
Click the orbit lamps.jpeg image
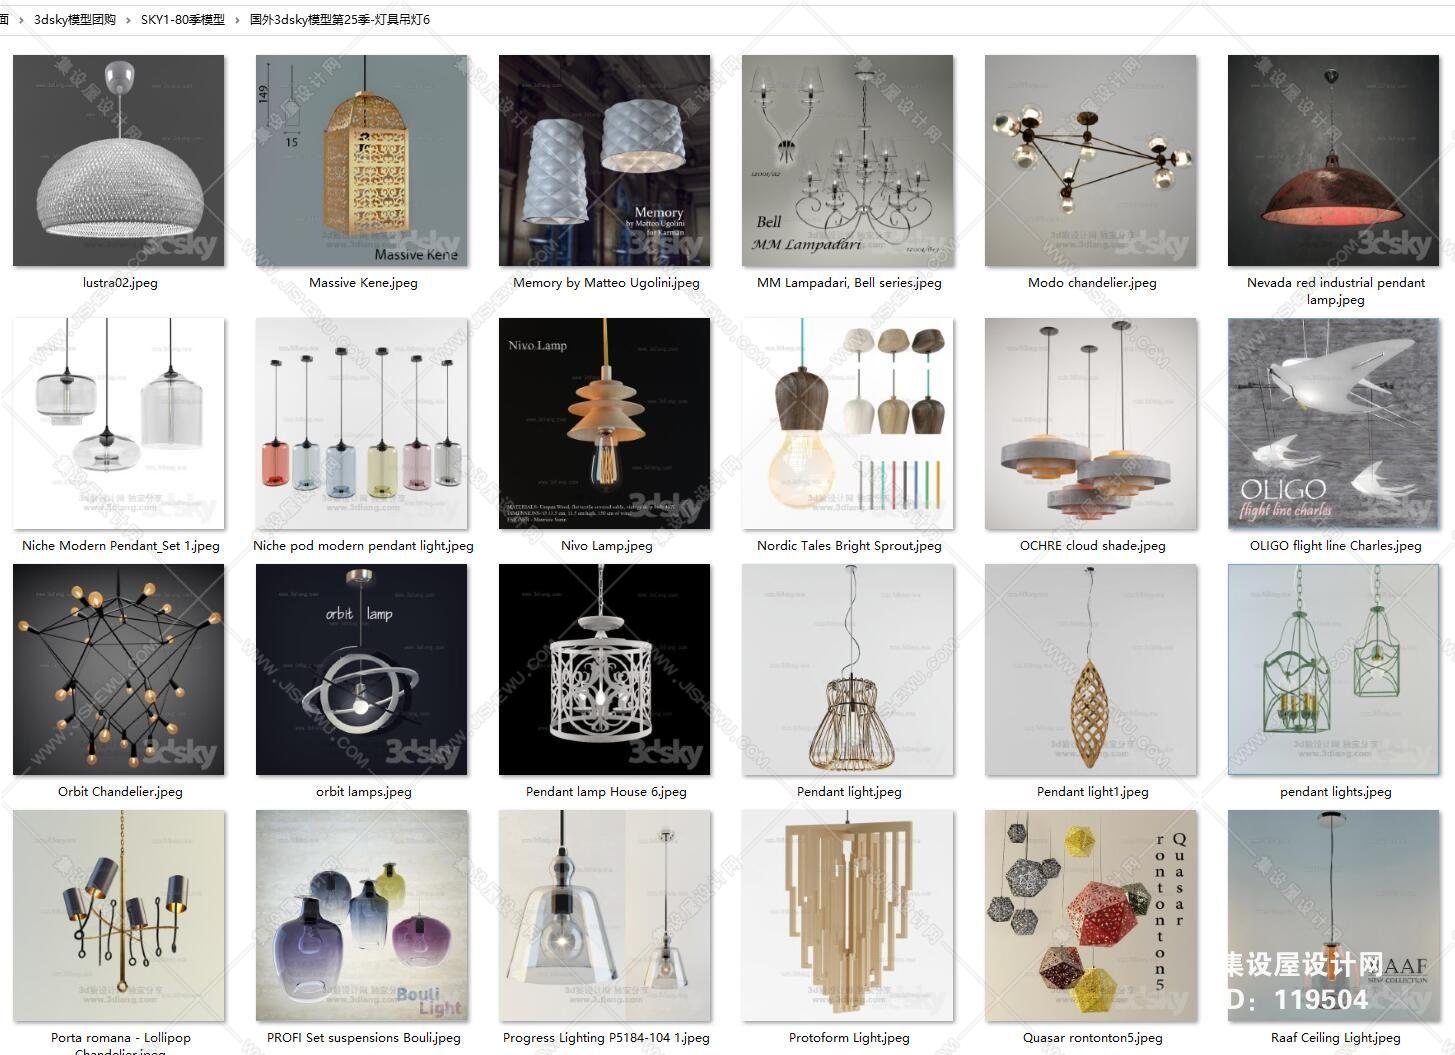[362, 669]
